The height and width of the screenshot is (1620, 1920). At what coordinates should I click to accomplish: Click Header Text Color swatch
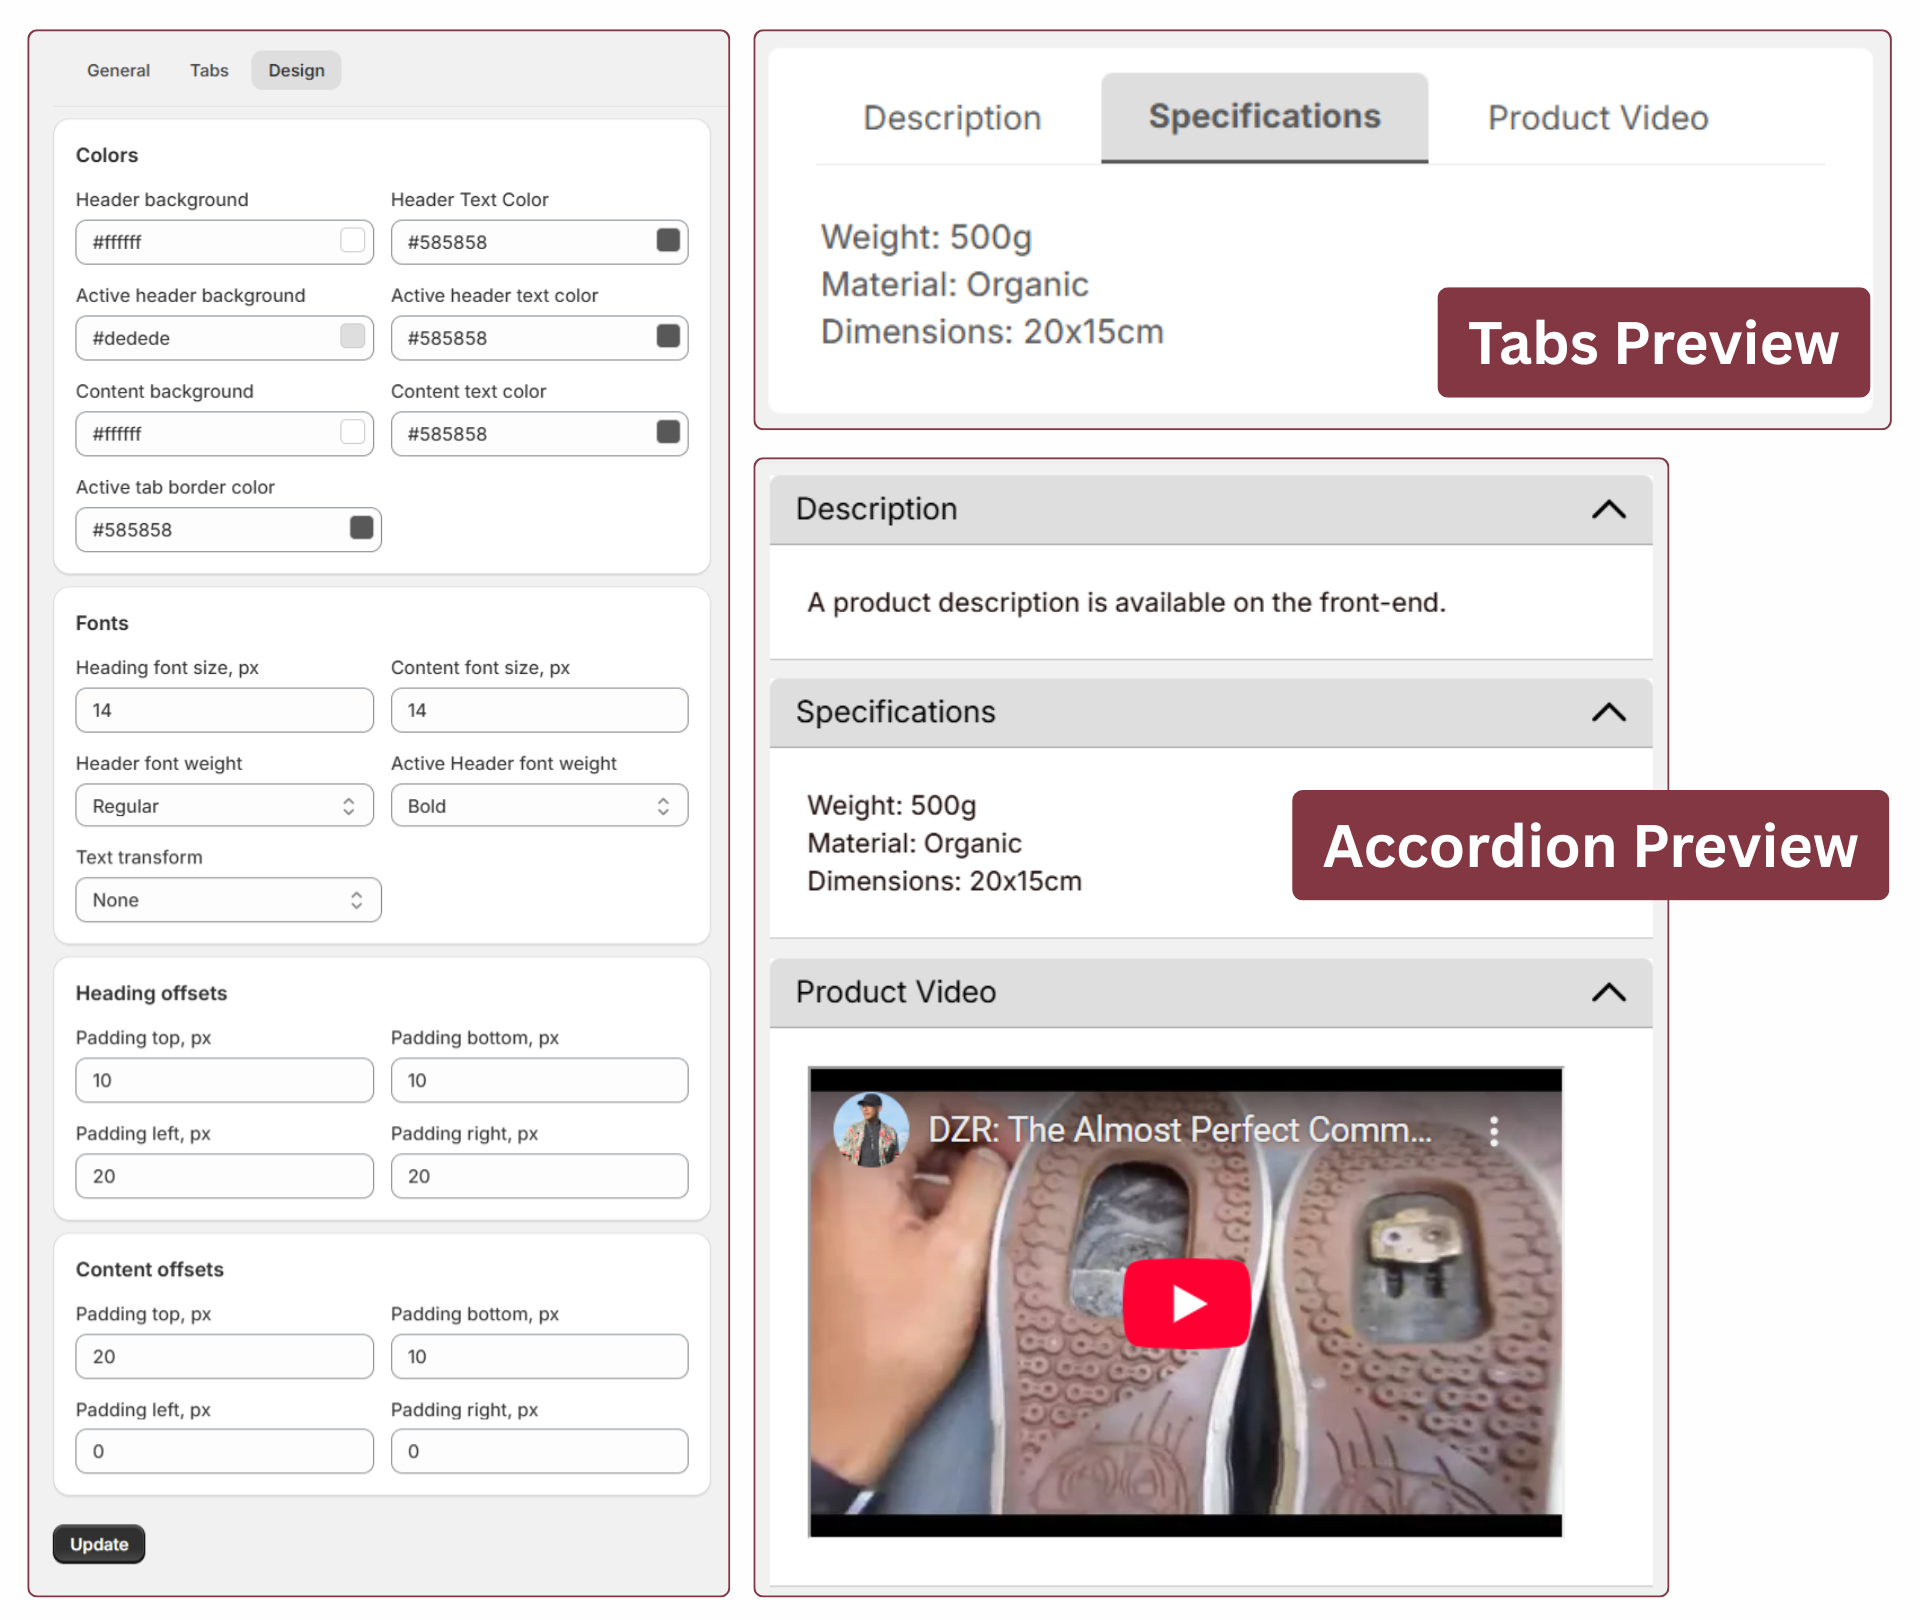pyautogui.click(x=668, y=241)
